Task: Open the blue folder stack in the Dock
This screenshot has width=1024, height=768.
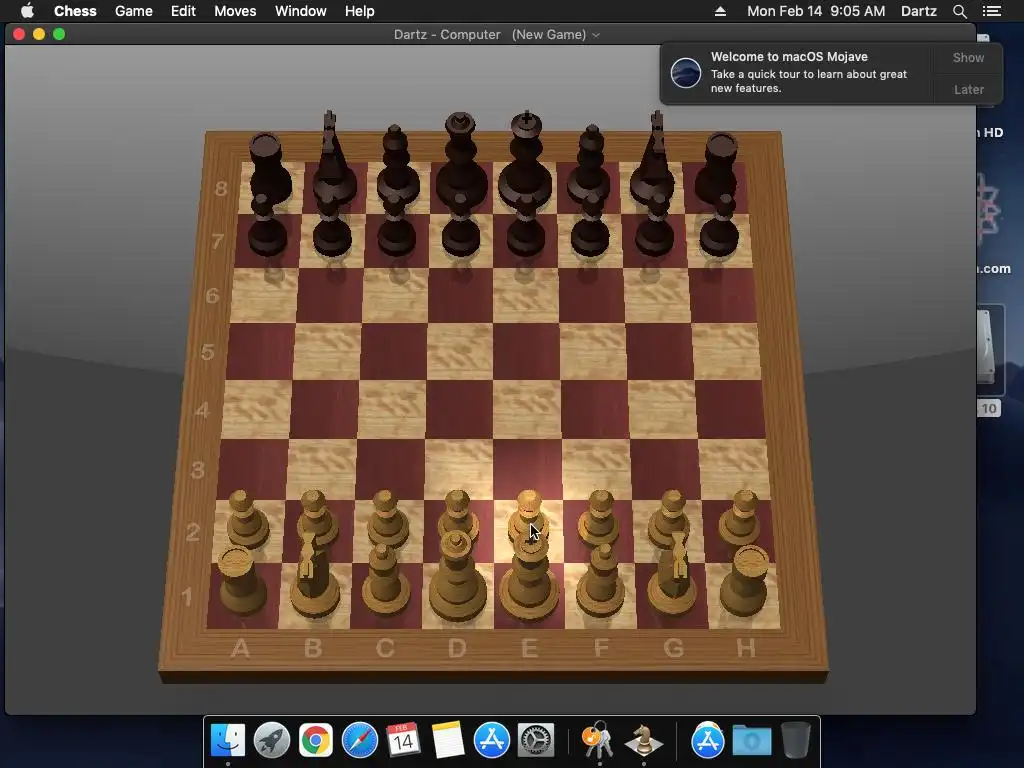Action: [752, 741]
